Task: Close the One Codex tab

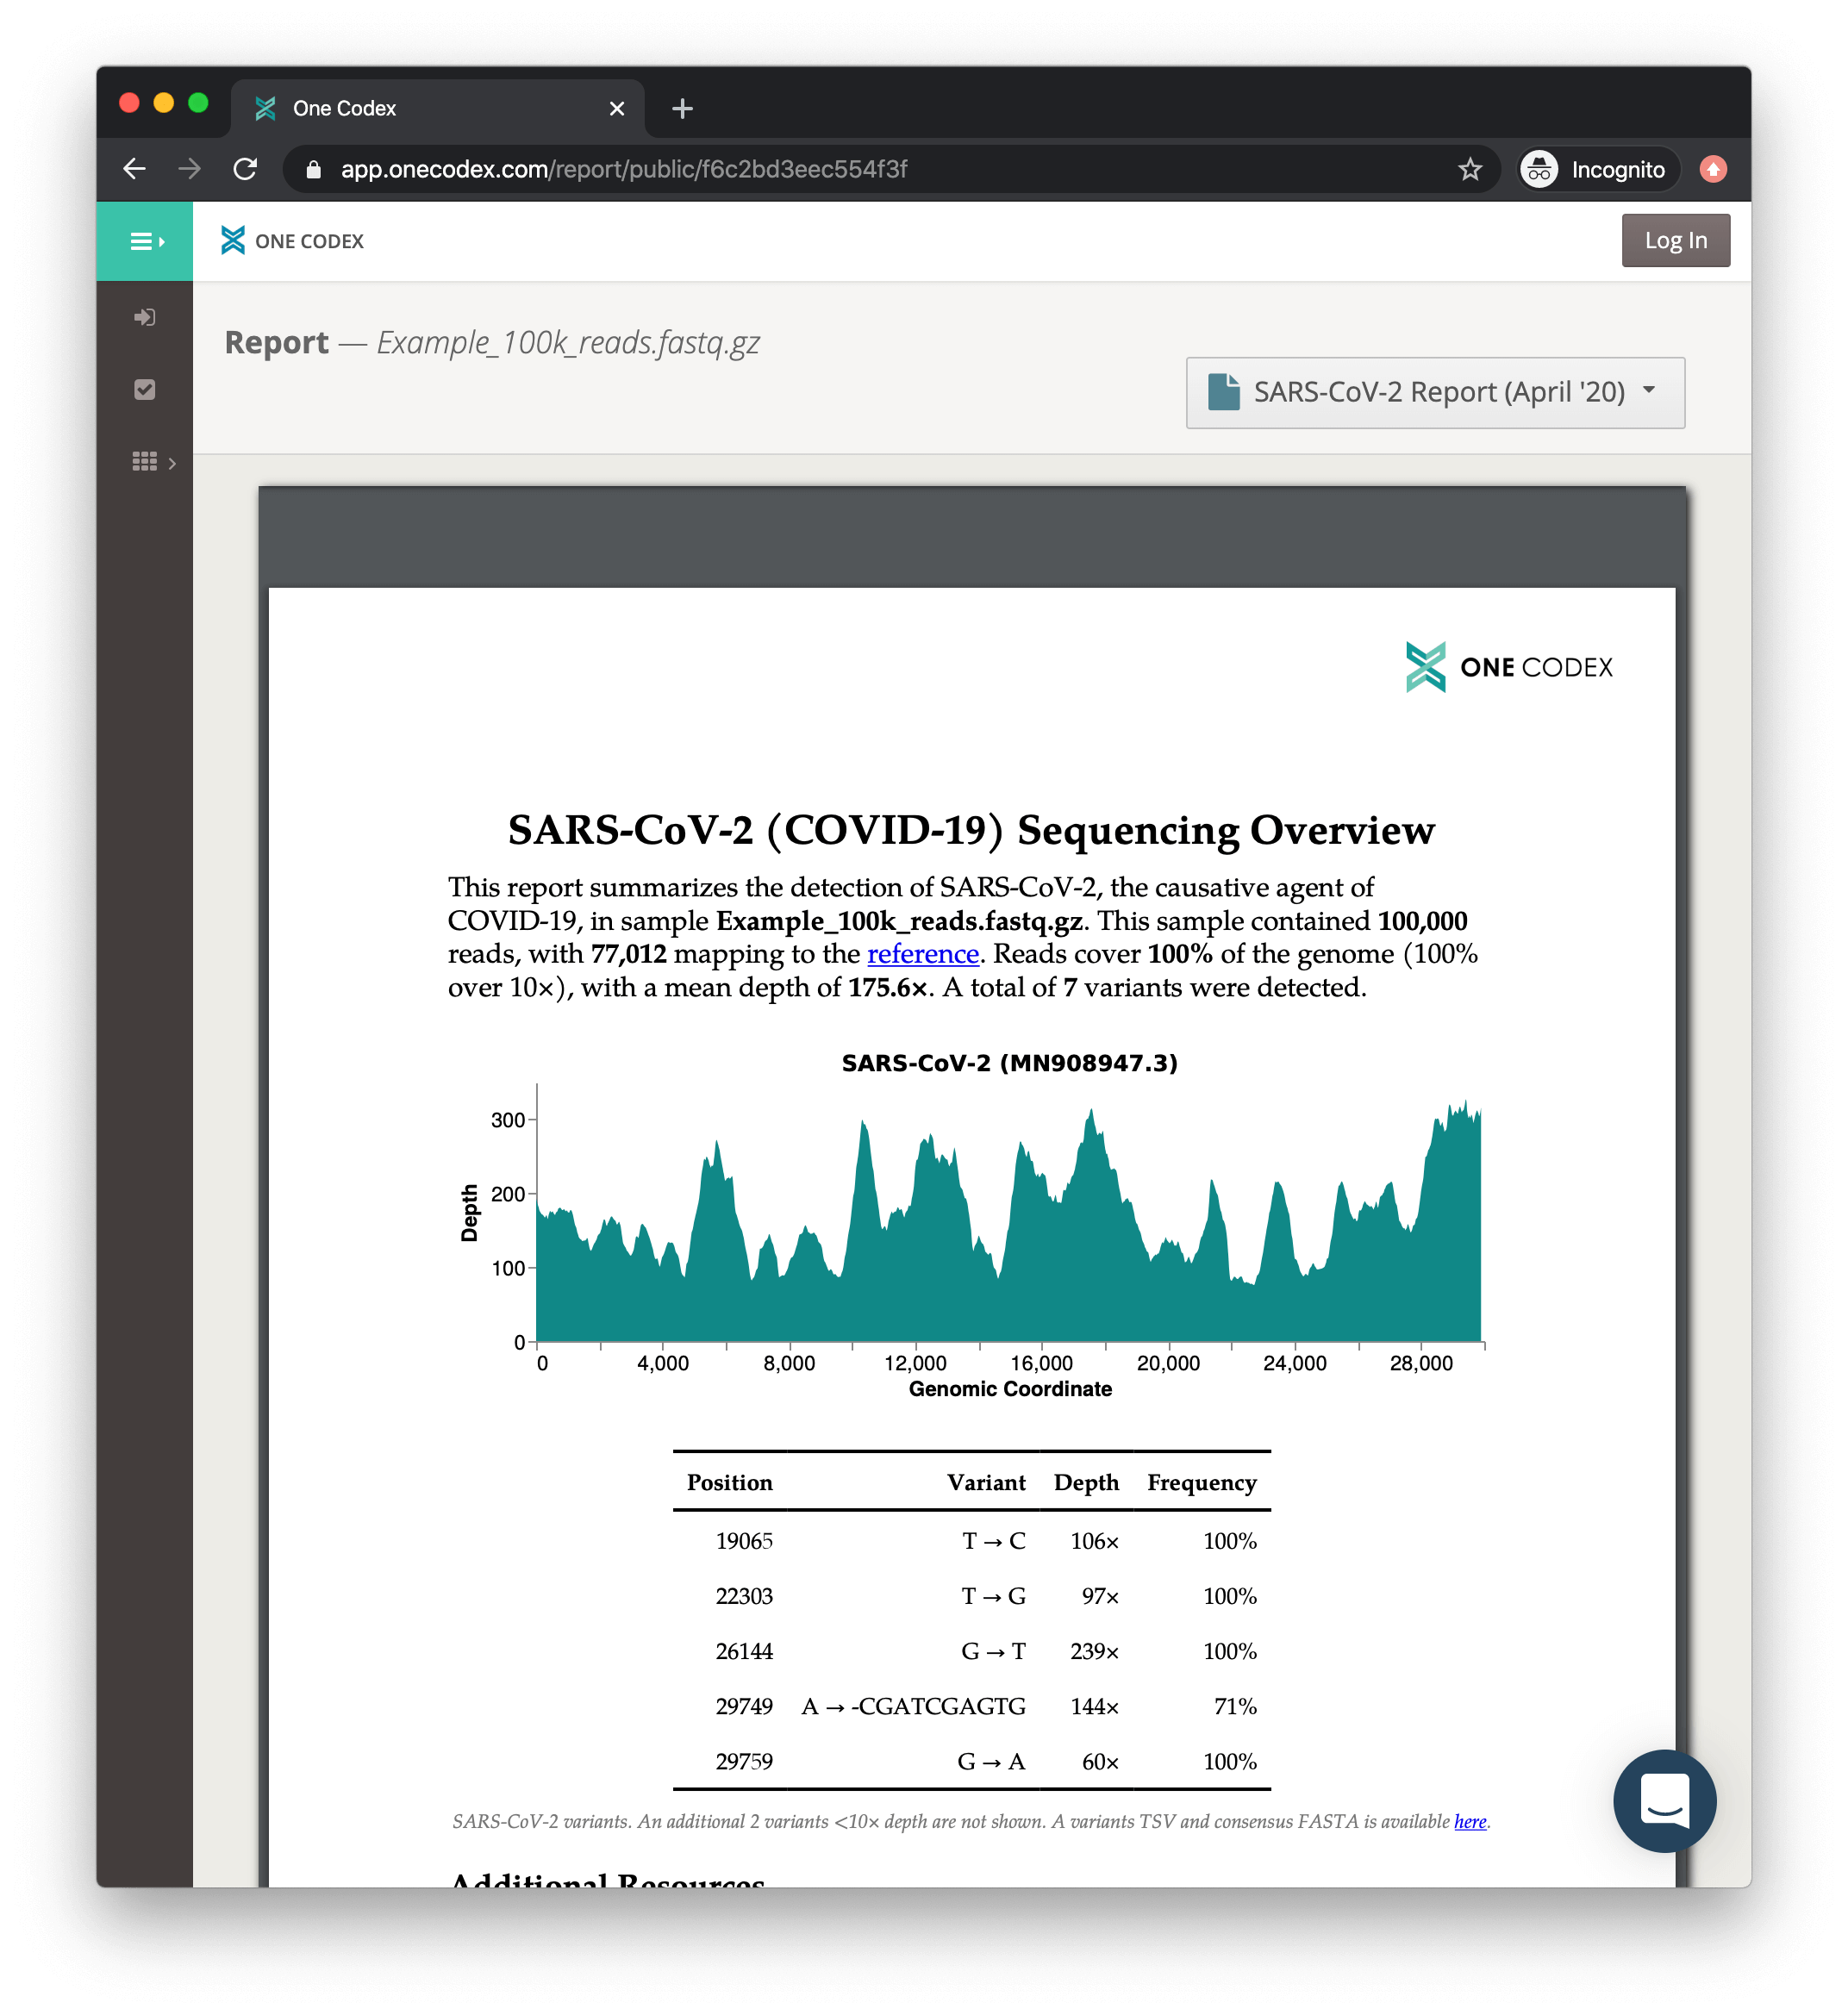Action: click(617, 108)
